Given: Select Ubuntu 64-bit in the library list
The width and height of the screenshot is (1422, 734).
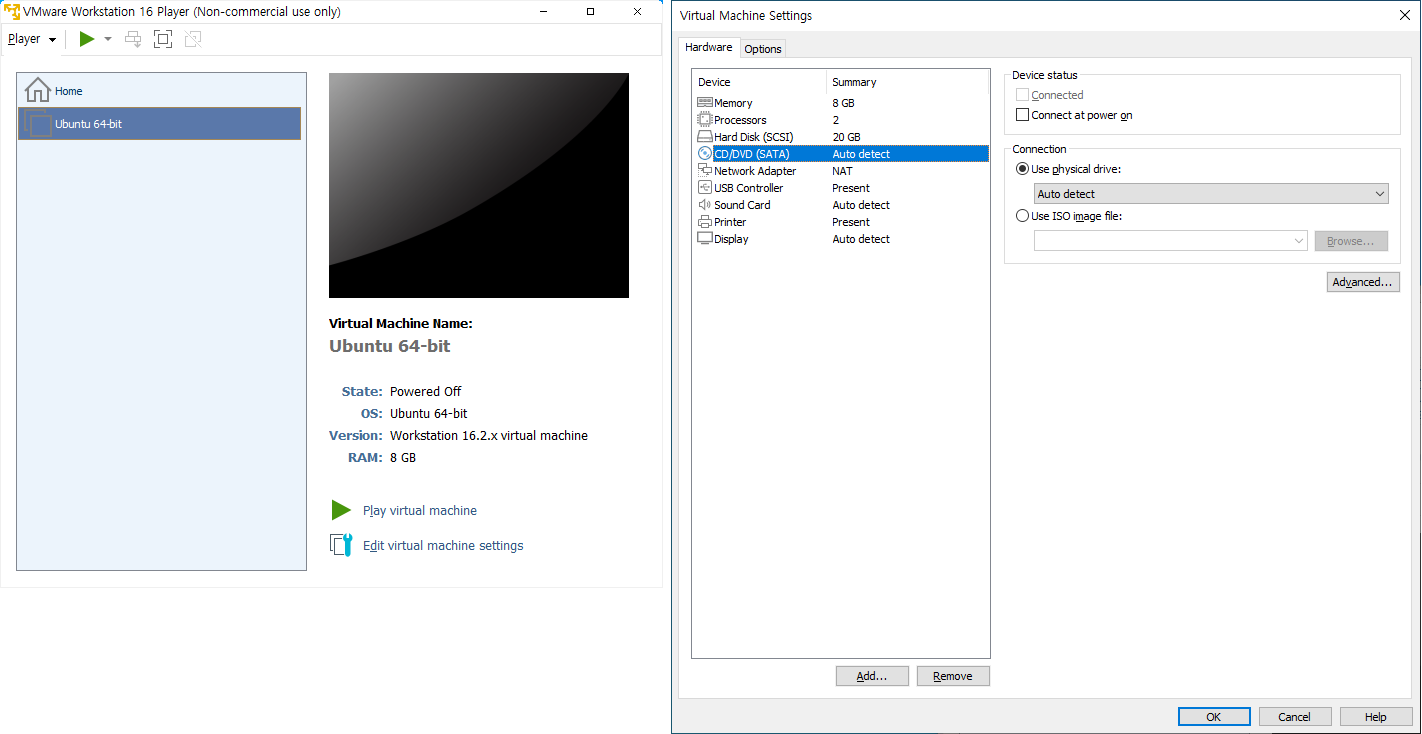Looking at the screenshot, I should 159,124.
